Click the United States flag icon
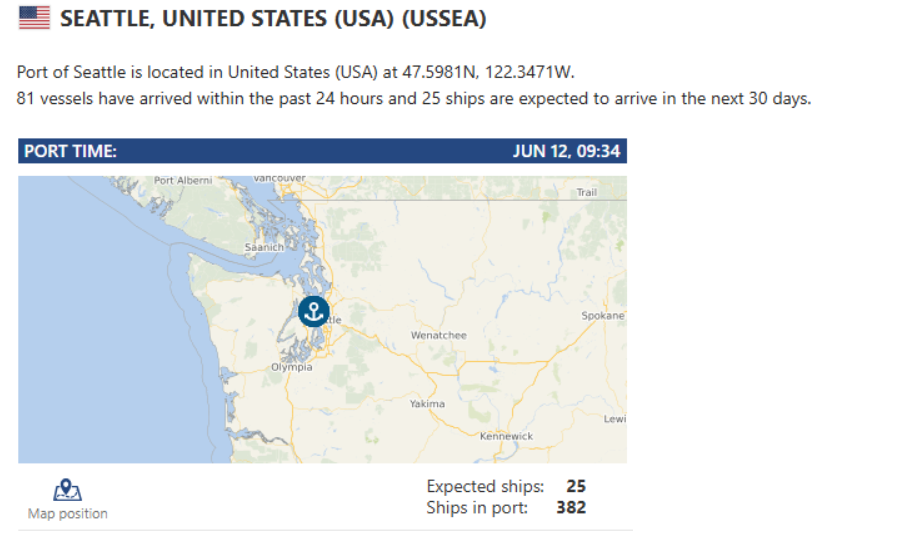 point(34,18)
